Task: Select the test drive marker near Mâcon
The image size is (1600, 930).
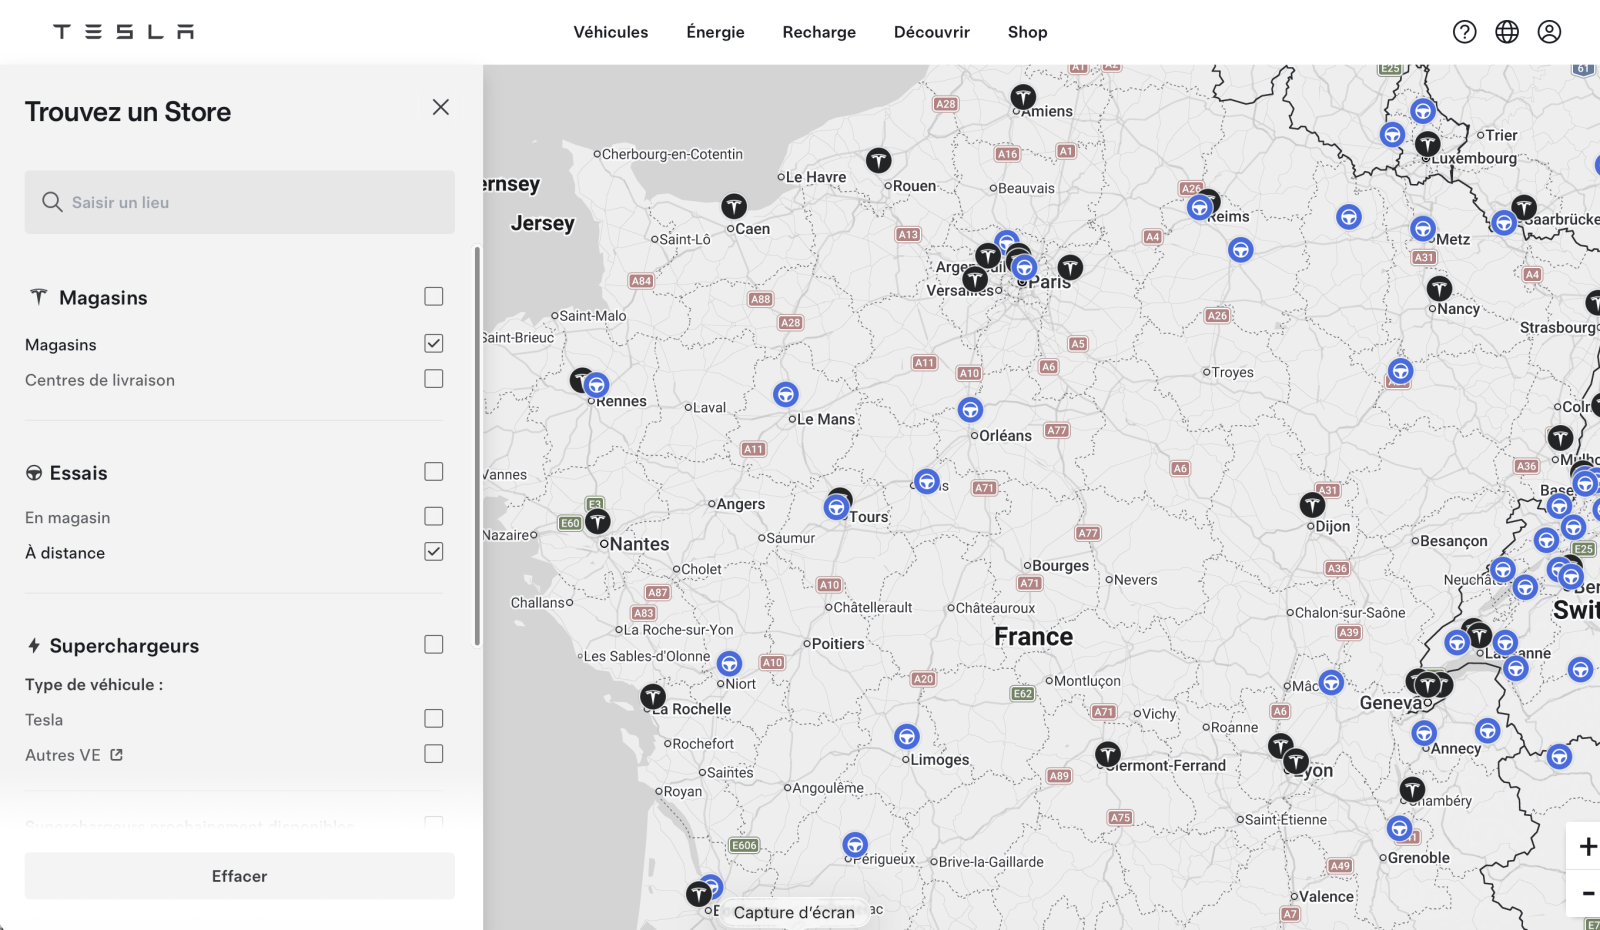Action: (1330, 682)
